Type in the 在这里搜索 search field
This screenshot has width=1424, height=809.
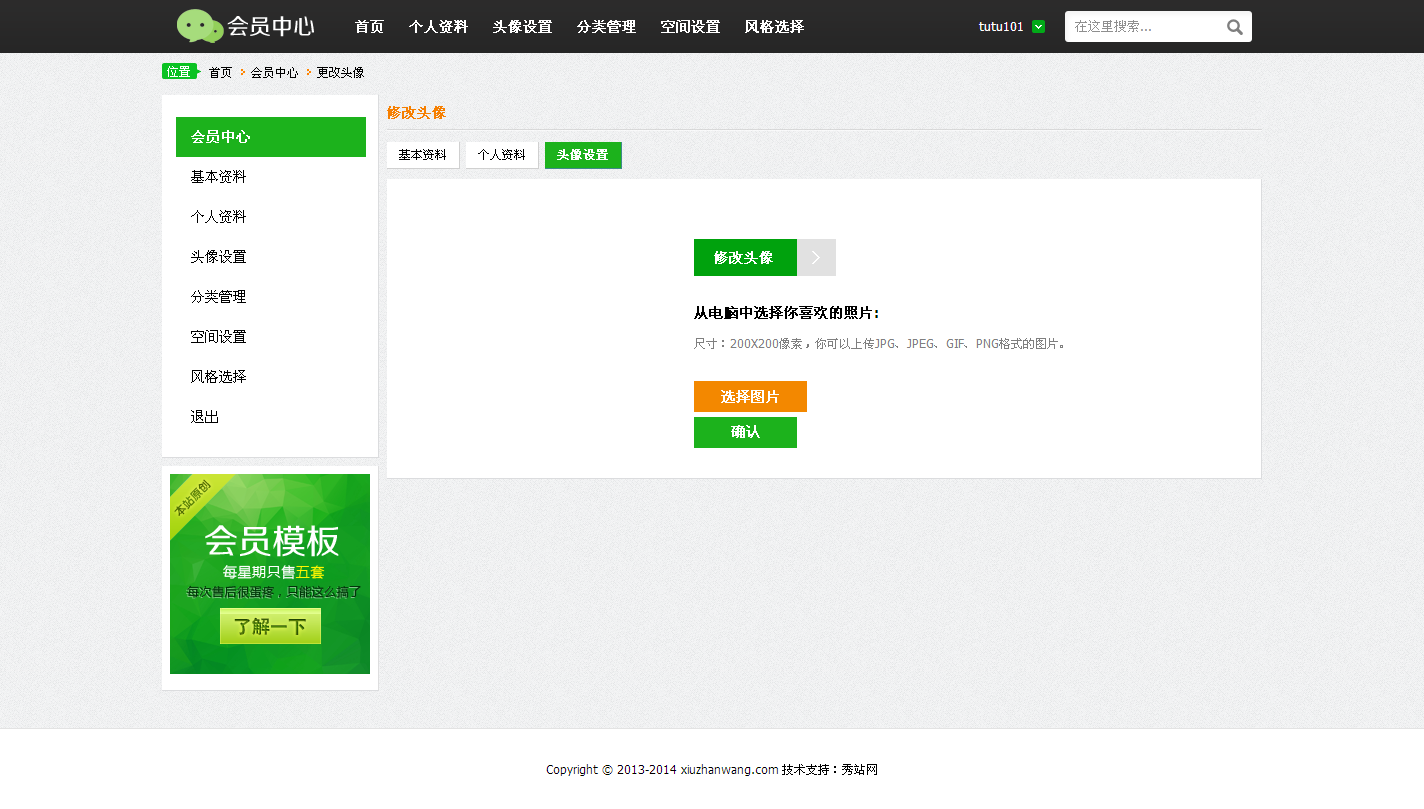1145,27
